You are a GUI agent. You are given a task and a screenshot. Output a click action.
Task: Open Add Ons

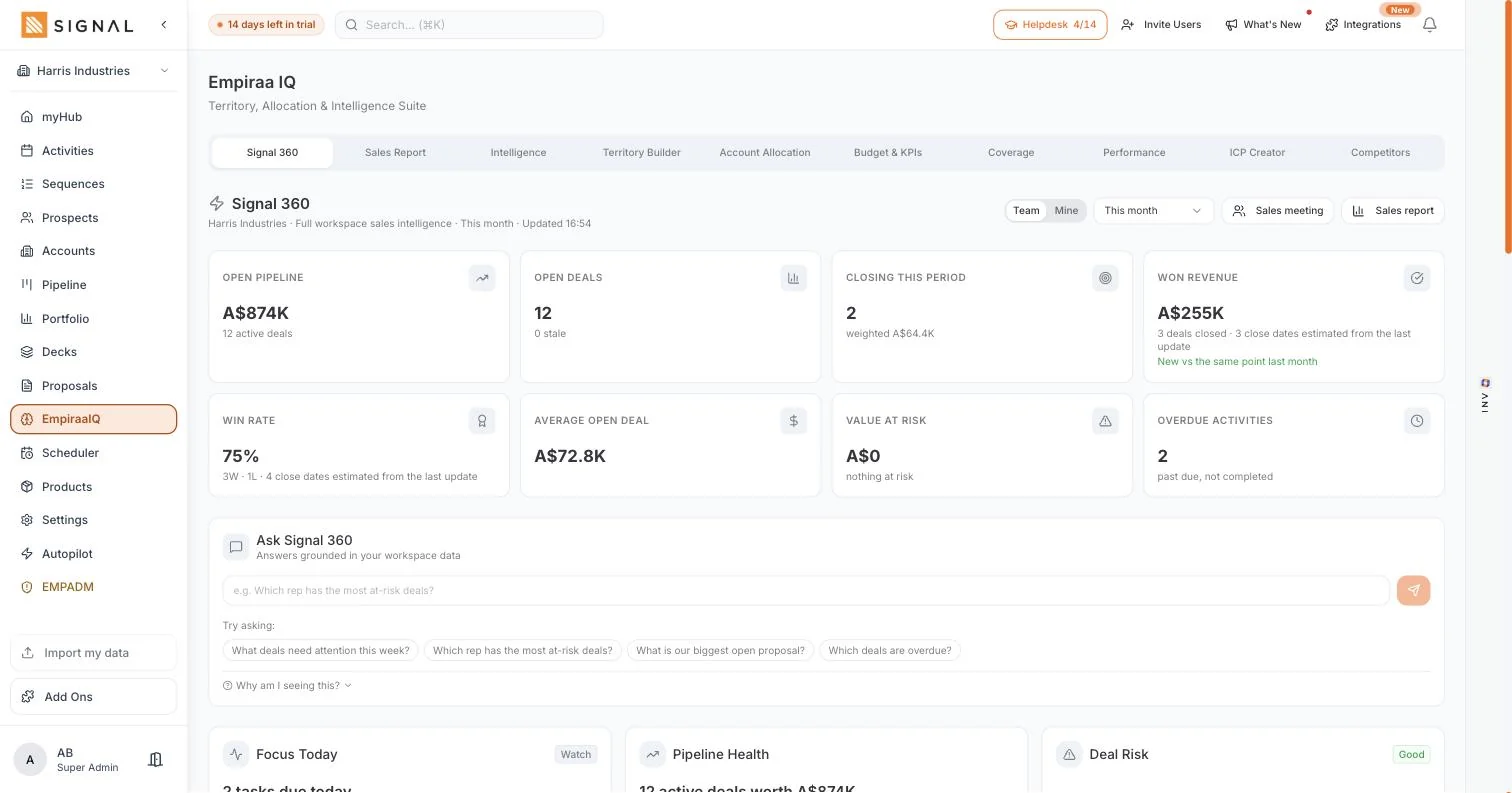click(x=94, y=697)
